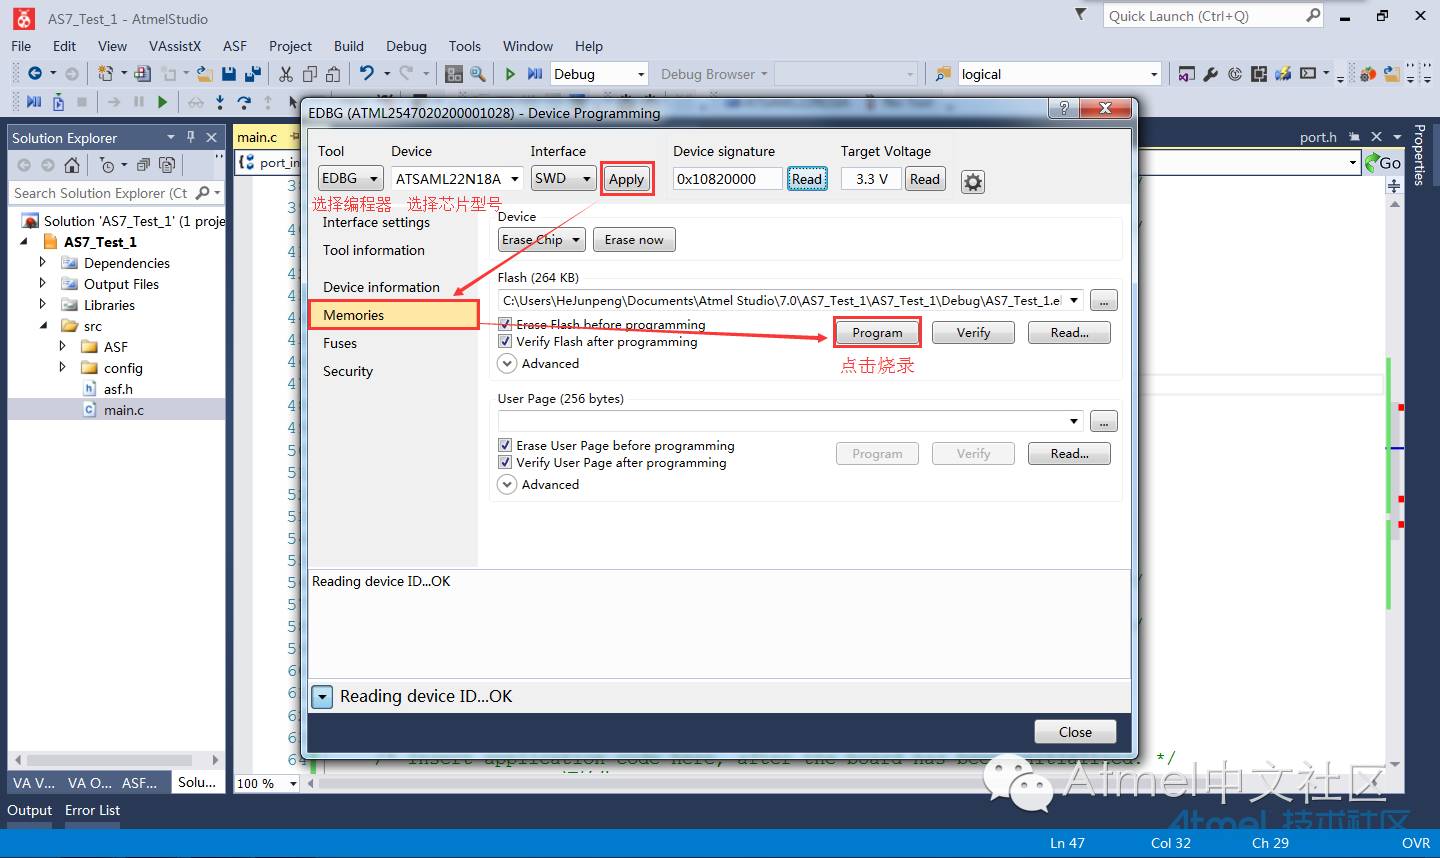
Task: Click the Step Into icon
Action: 220,101
